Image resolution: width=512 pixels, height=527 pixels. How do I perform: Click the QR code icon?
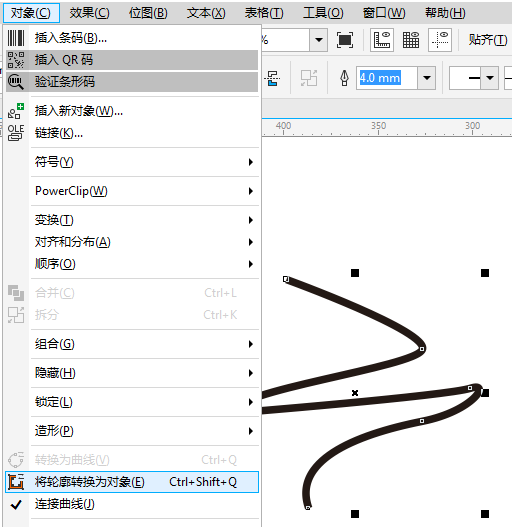click(x=16, y=60)
